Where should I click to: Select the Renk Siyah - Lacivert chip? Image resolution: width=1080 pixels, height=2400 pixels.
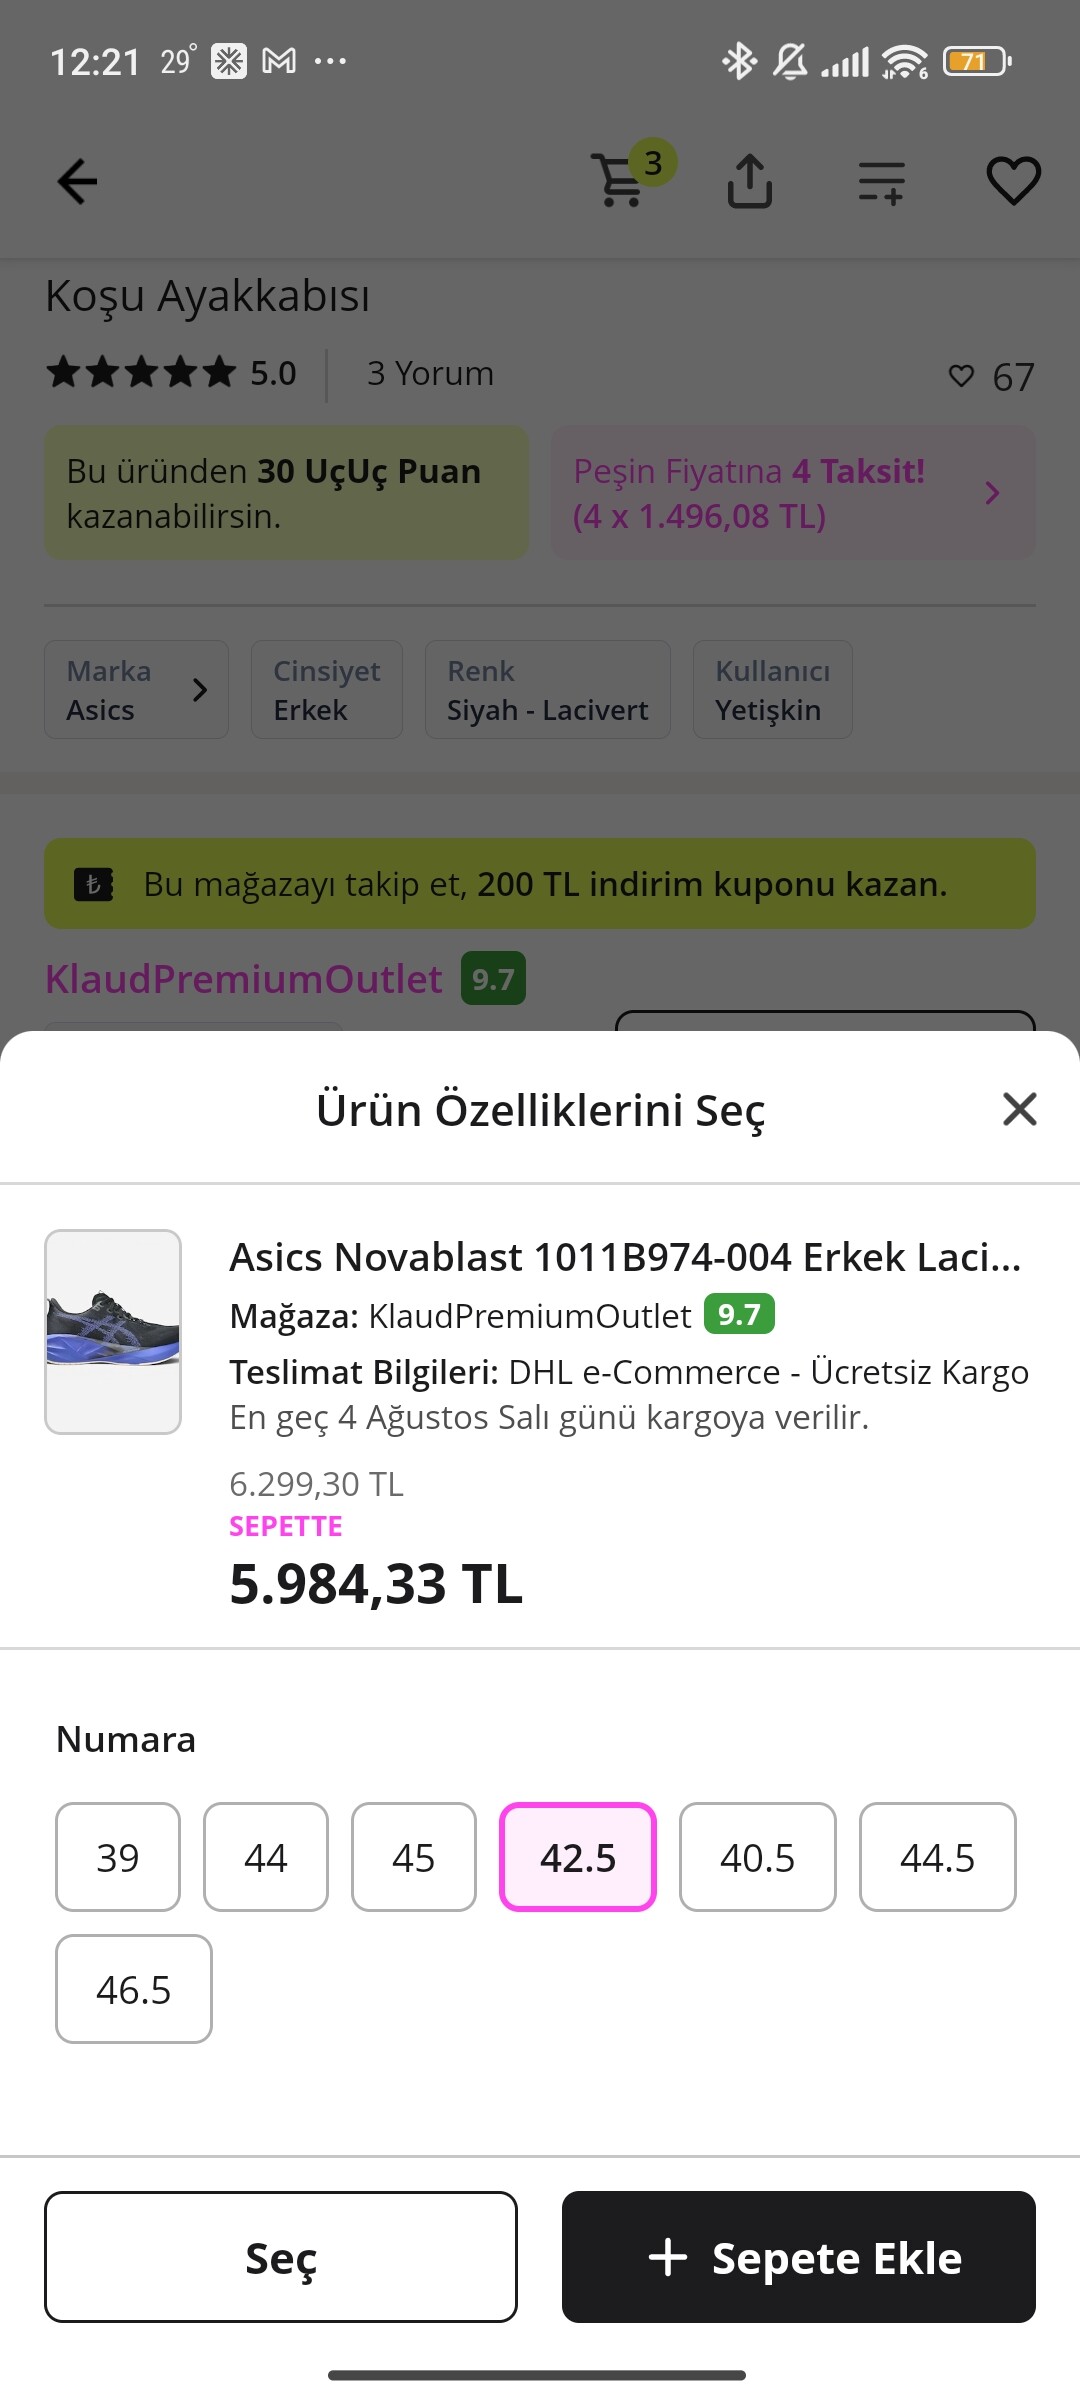pyautogui.click(x=548, y=690)
